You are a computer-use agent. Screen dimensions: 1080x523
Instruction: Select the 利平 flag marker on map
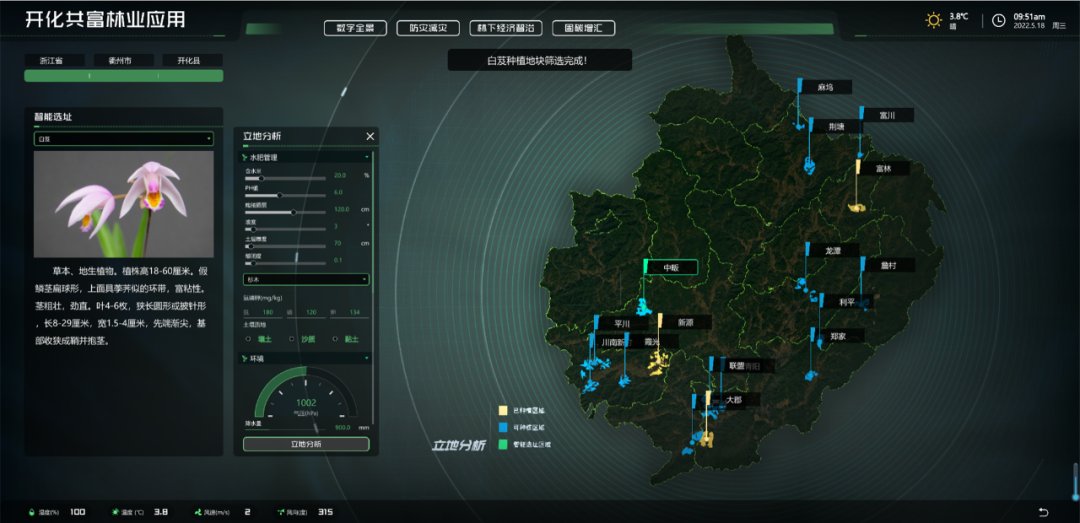point(821,302)
